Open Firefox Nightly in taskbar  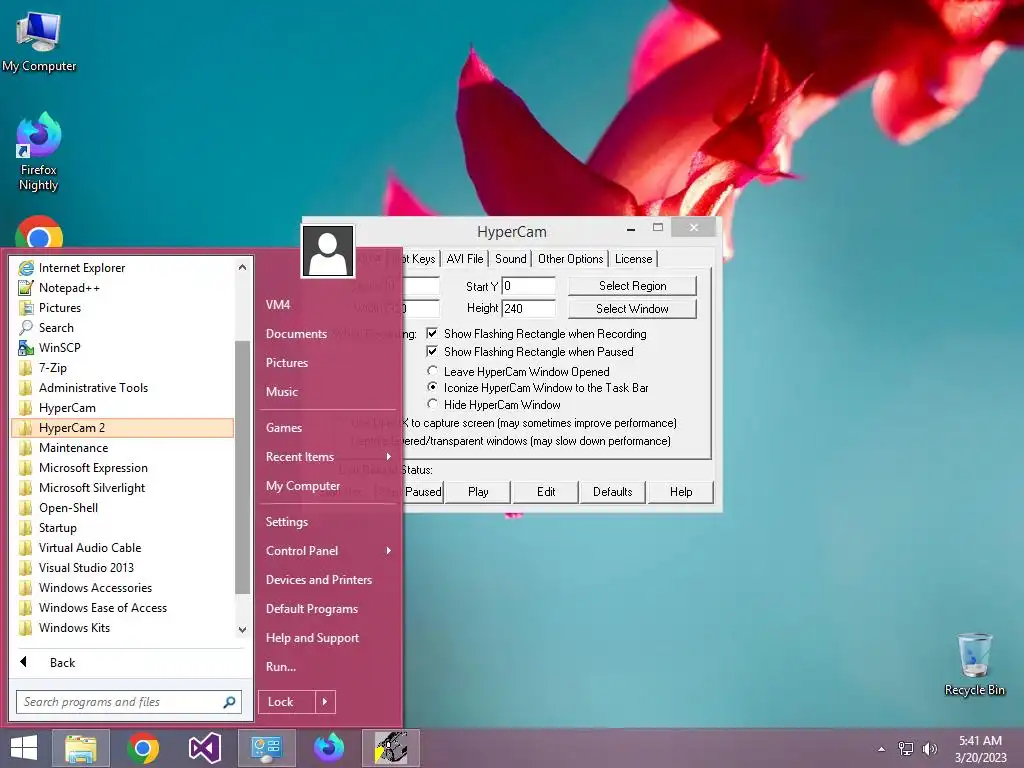coord(328,748)
